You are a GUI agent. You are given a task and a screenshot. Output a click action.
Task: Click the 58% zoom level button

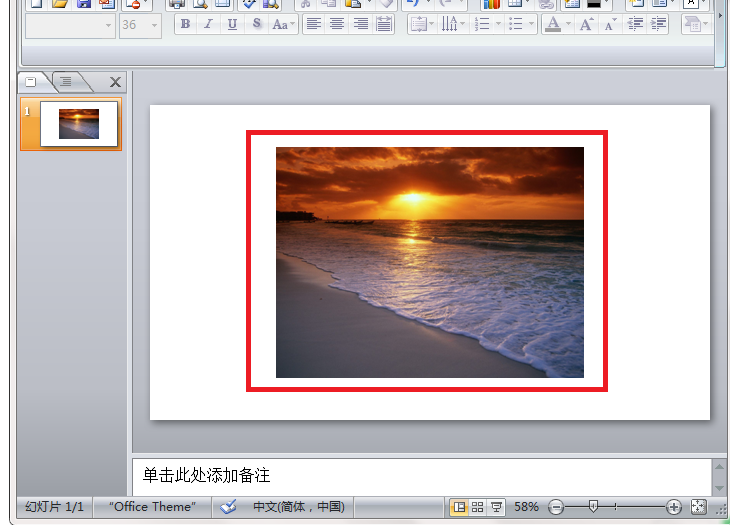(526, 507)
